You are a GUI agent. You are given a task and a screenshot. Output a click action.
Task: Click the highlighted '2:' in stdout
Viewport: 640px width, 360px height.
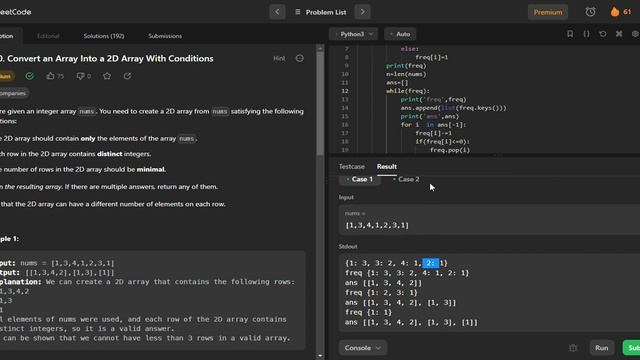click(430, 263)
